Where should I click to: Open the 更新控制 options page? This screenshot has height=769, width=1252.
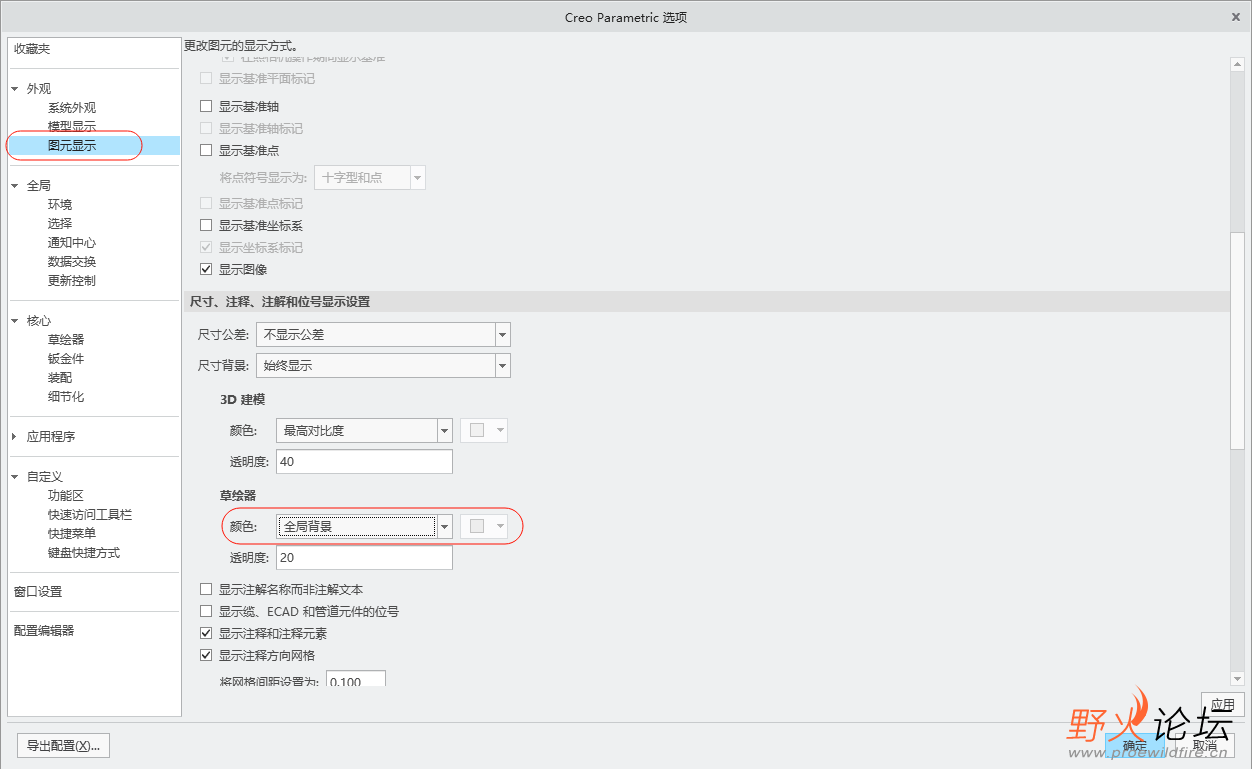[x=72, y=281]
